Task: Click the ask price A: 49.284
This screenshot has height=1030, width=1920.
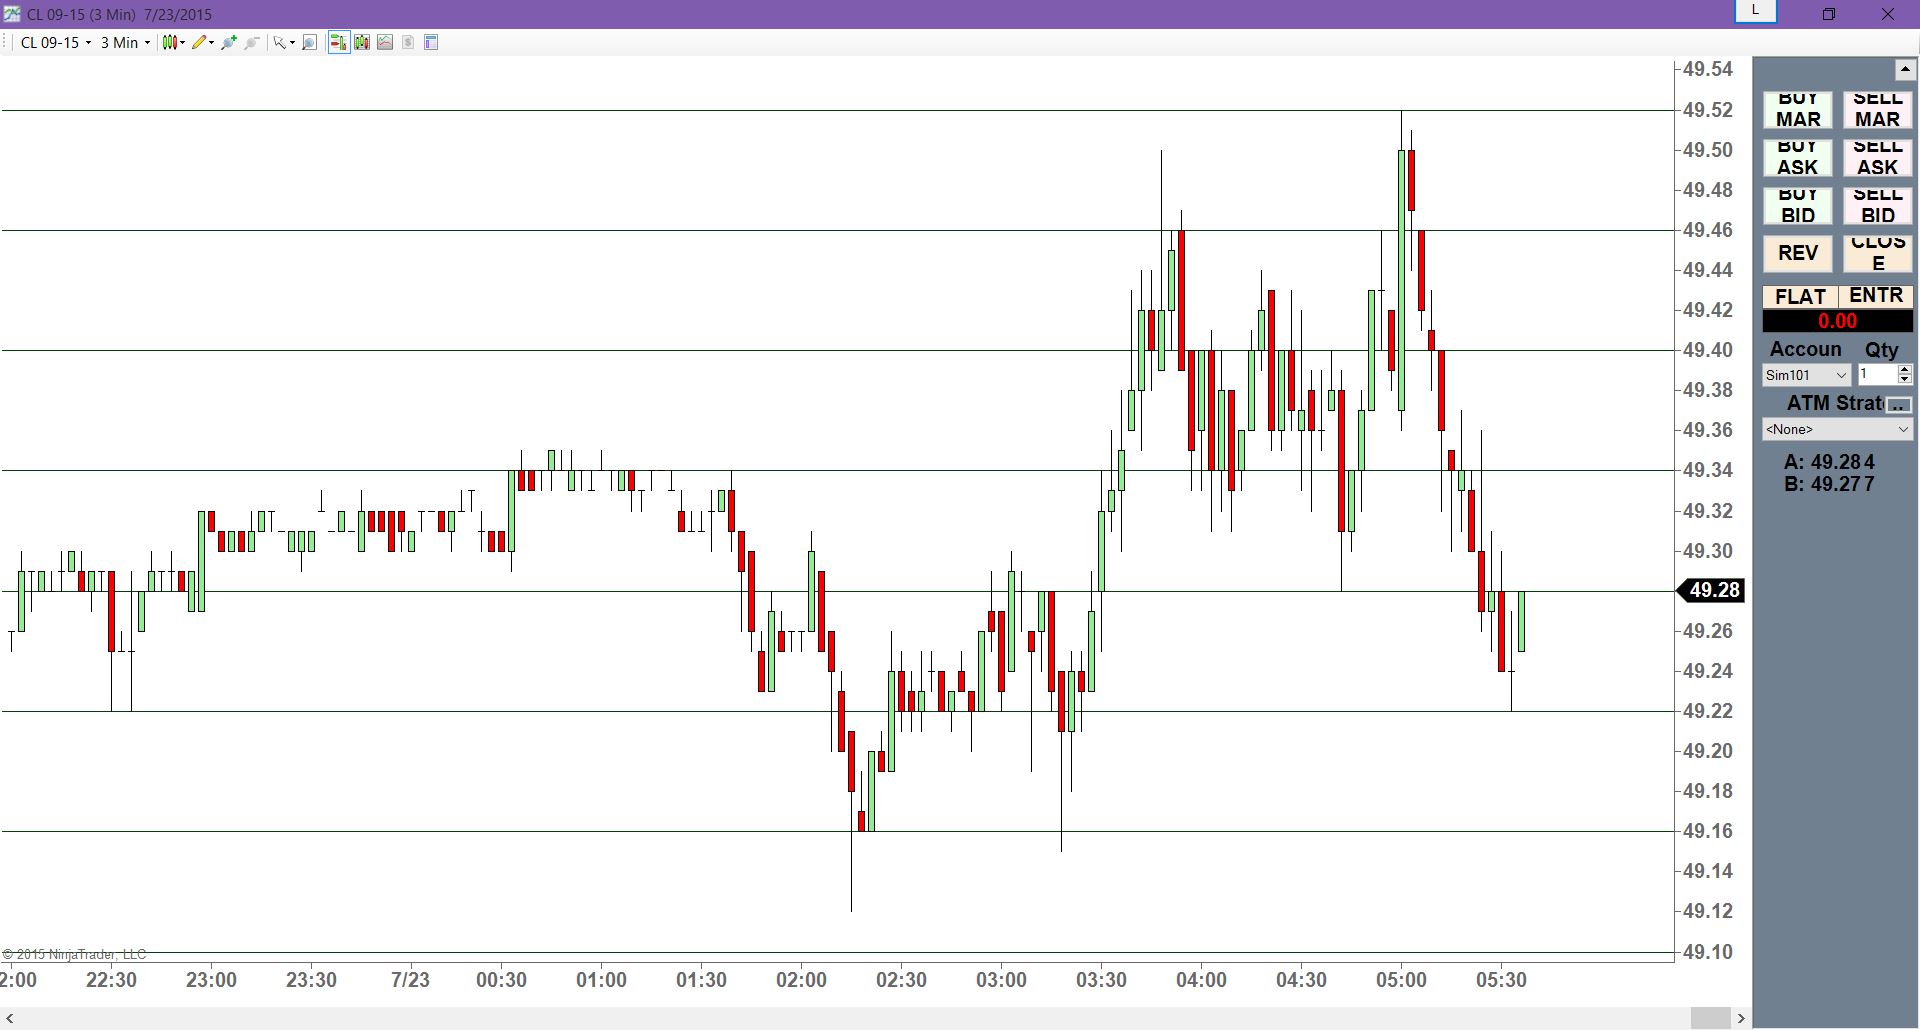Action: [1829, 462]
